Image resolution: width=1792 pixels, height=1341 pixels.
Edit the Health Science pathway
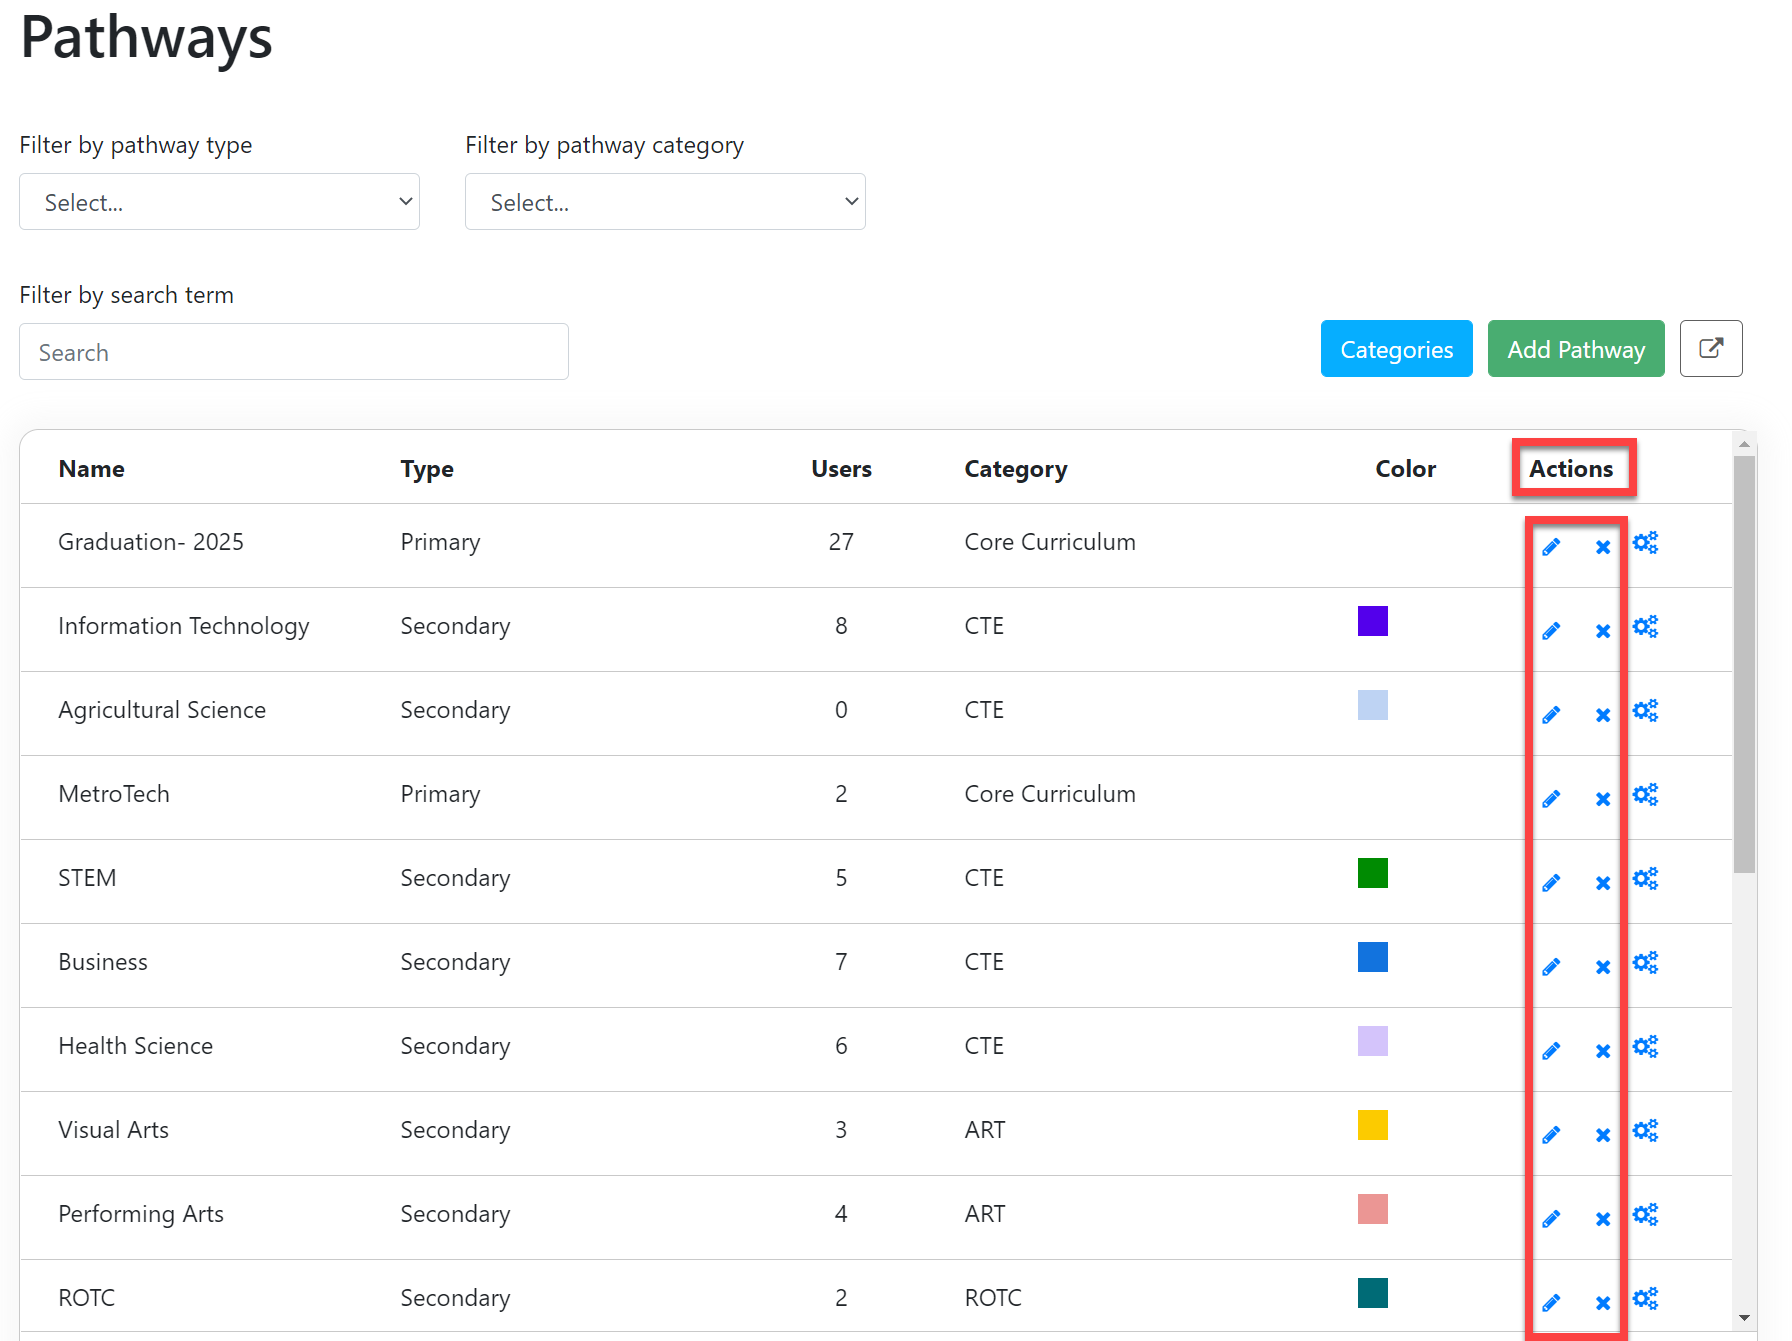click(x=1551, y=1050)
